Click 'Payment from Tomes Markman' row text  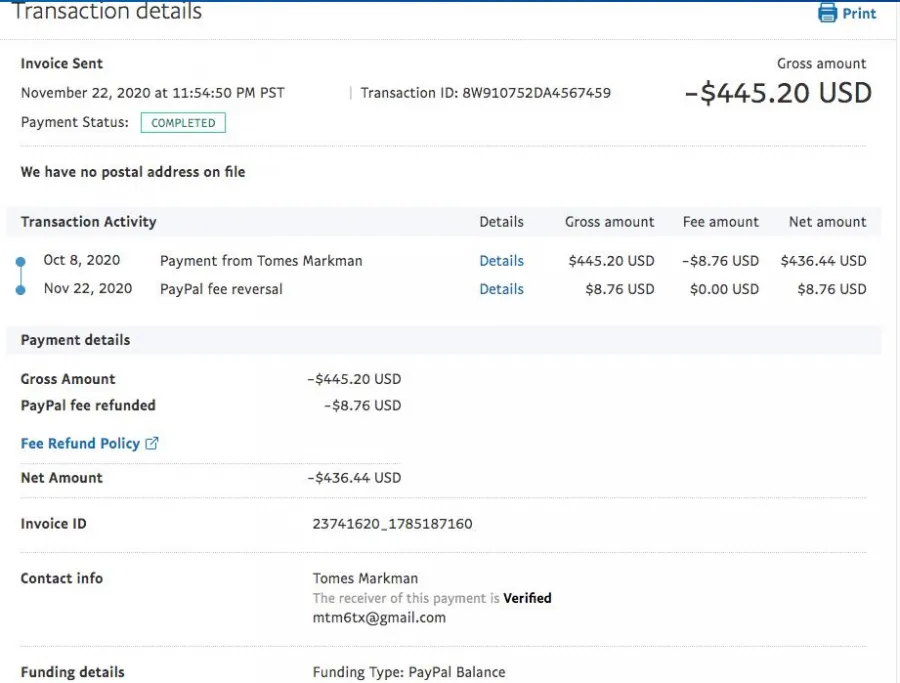coord(261,261)
